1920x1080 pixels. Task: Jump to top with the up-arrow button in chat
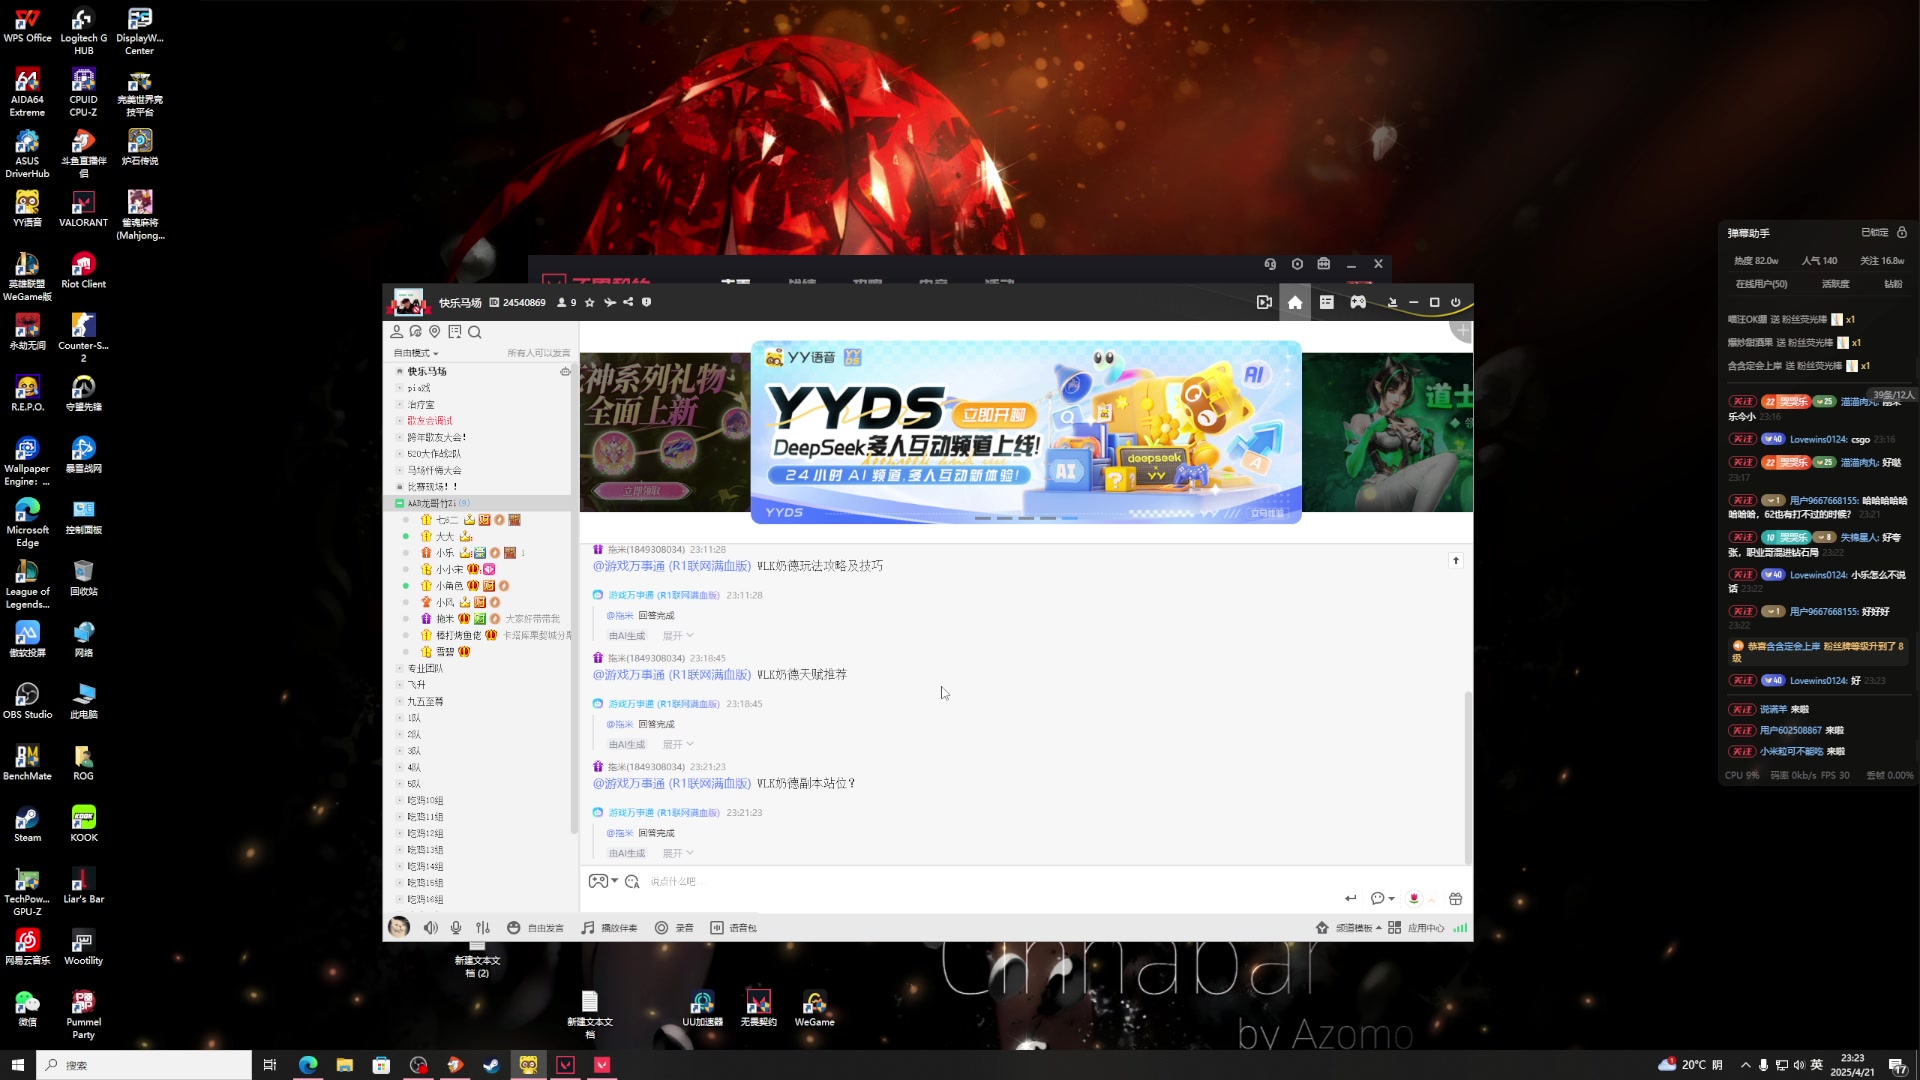pyautogui.click(x=1456, y=561)
